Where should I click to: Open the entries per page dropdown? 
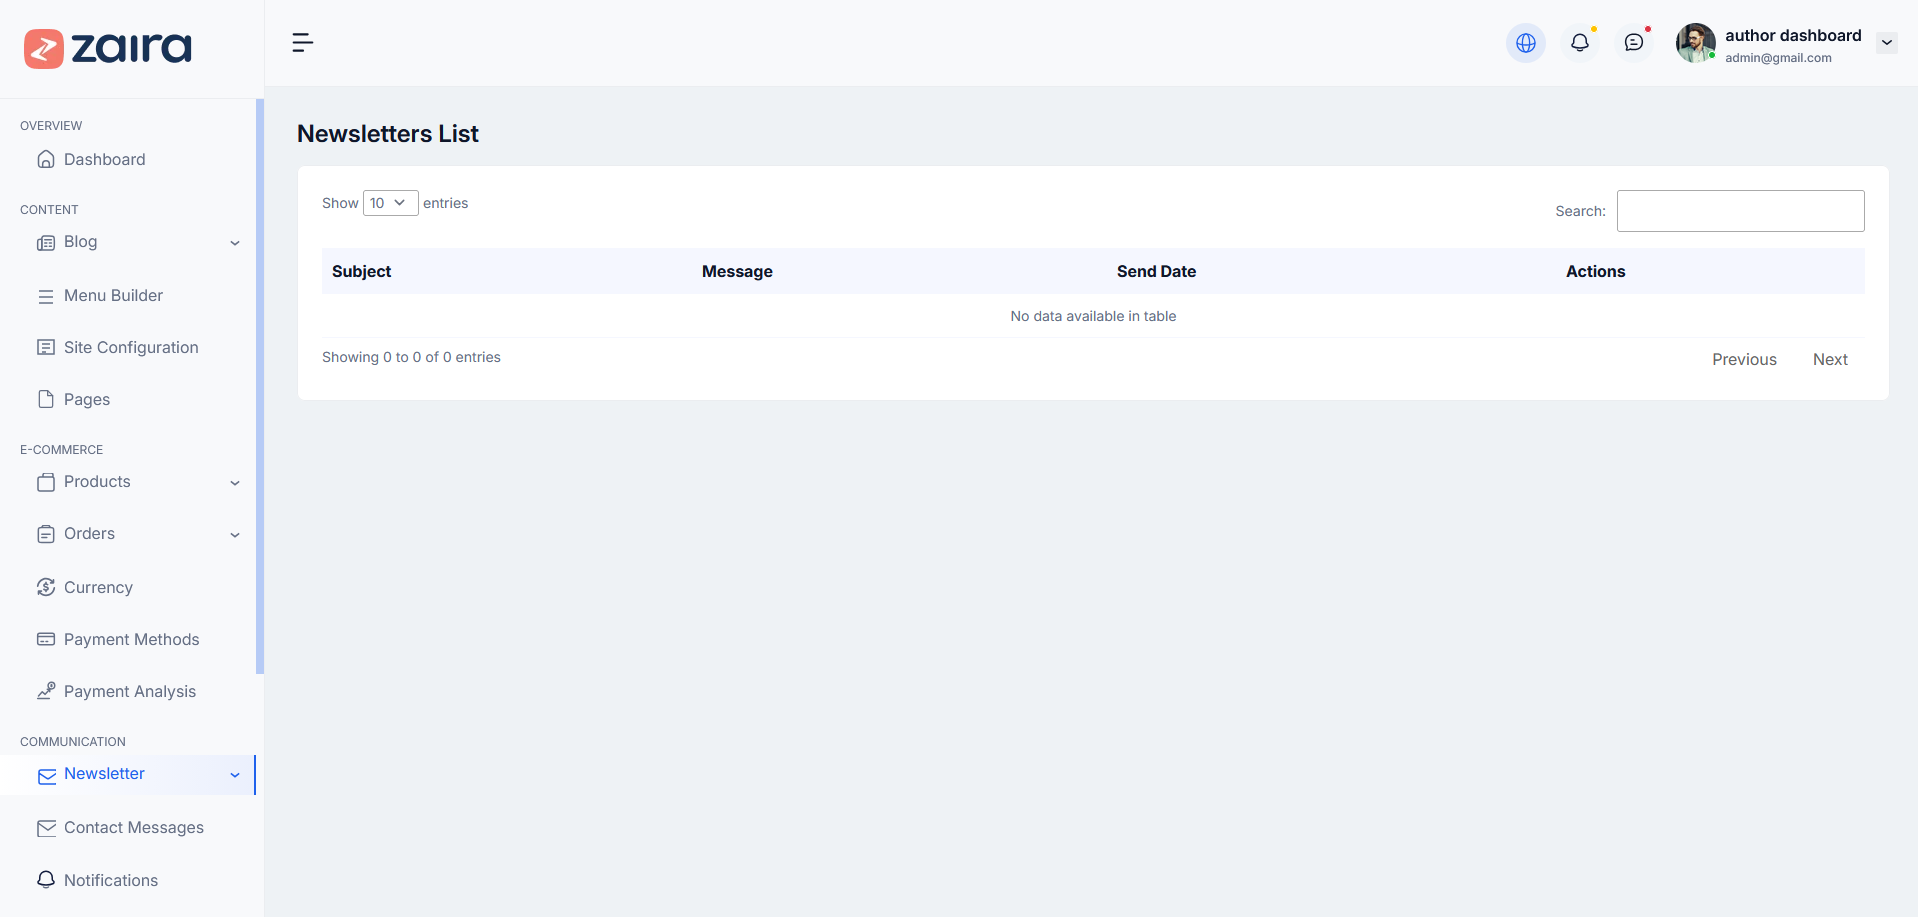(390, 203)
